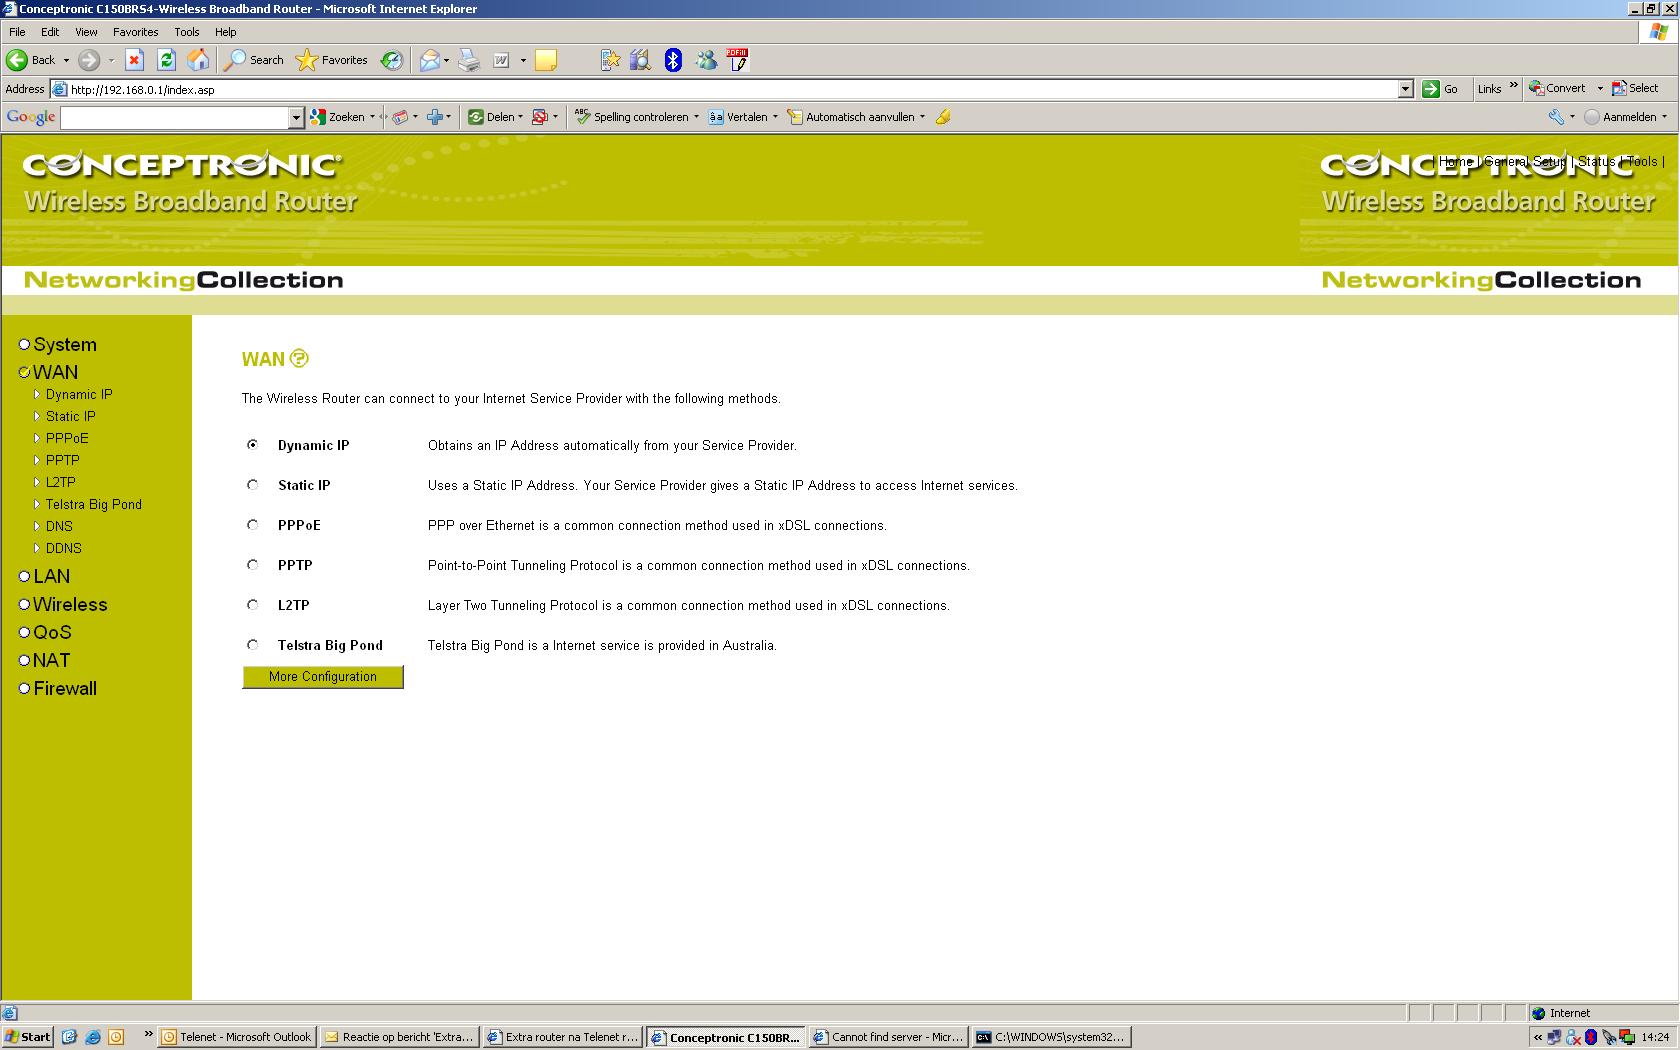The height and width of the screenshot is (1050, 1680).
Task: Open the Favorites menu in the menu bar
Action: 136,32
